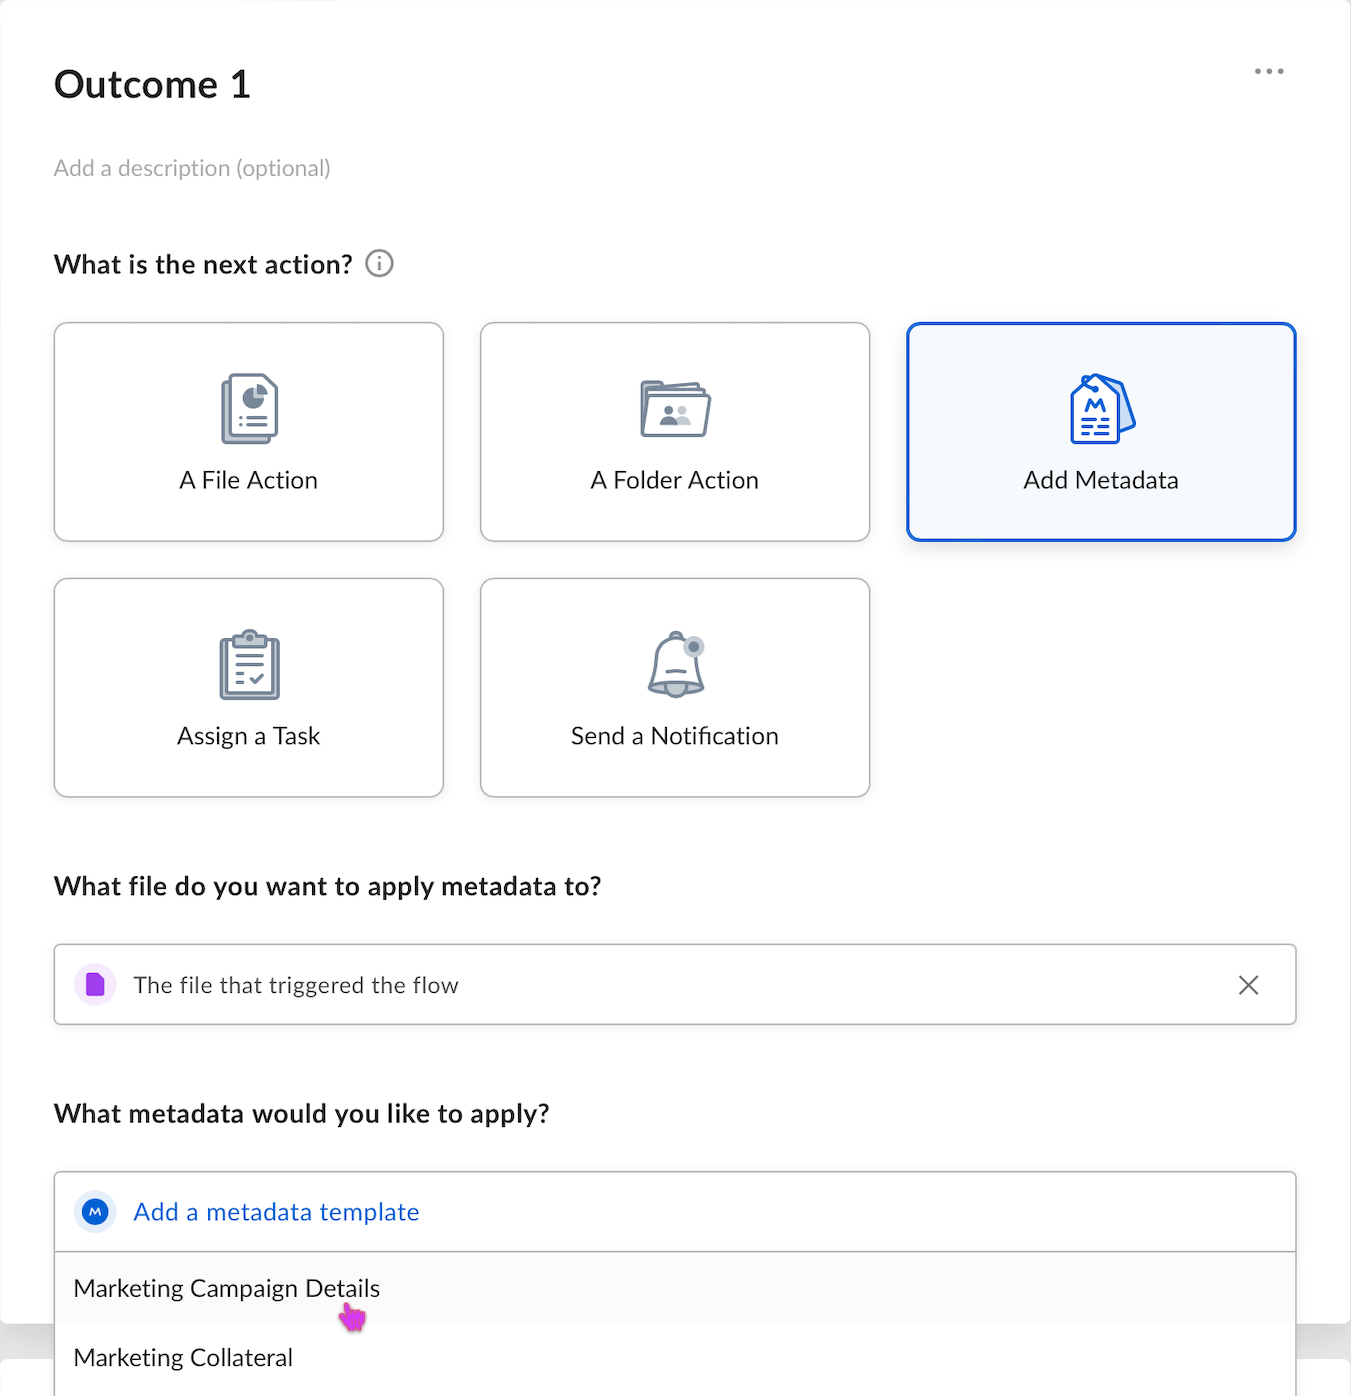Screen dimensions: 1351x1396
Task: Click the purple file icon in file field
Action: [95, 985]
